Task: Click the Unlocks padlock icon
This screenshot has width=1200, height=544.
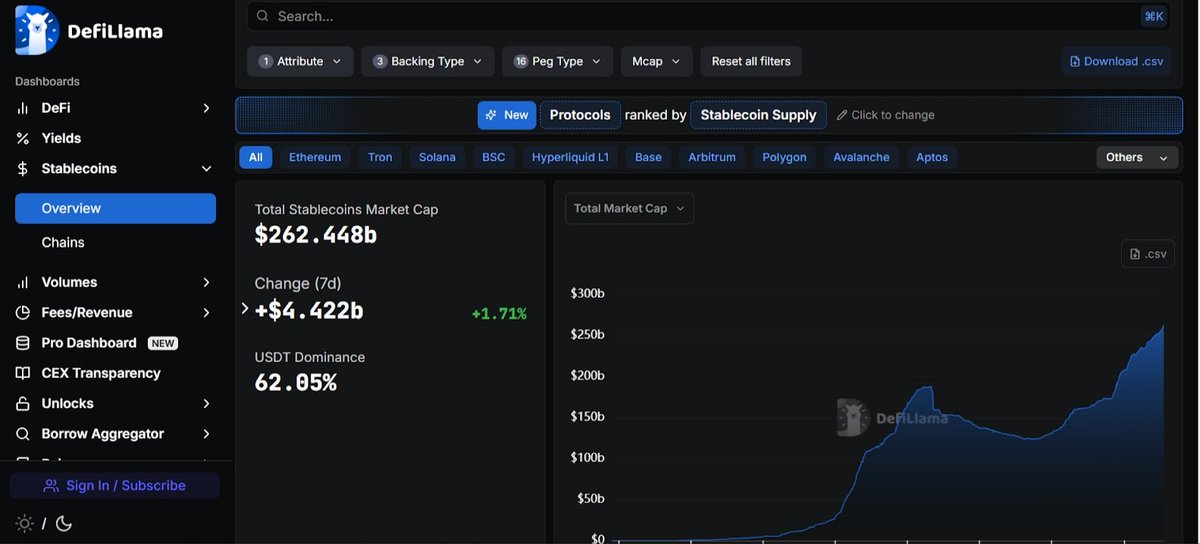Action: coord(23,404)
